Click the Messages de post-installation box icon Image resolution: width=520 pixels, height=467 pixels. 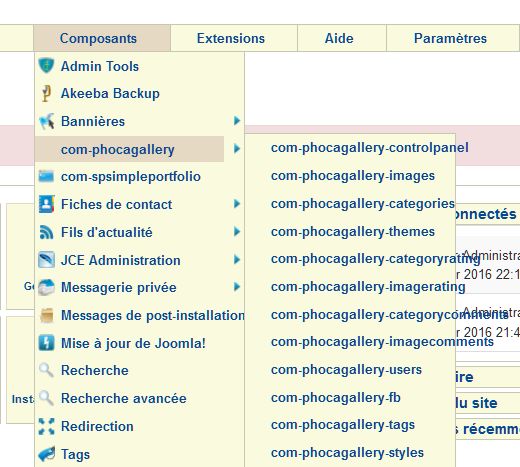tap(46, 315)
